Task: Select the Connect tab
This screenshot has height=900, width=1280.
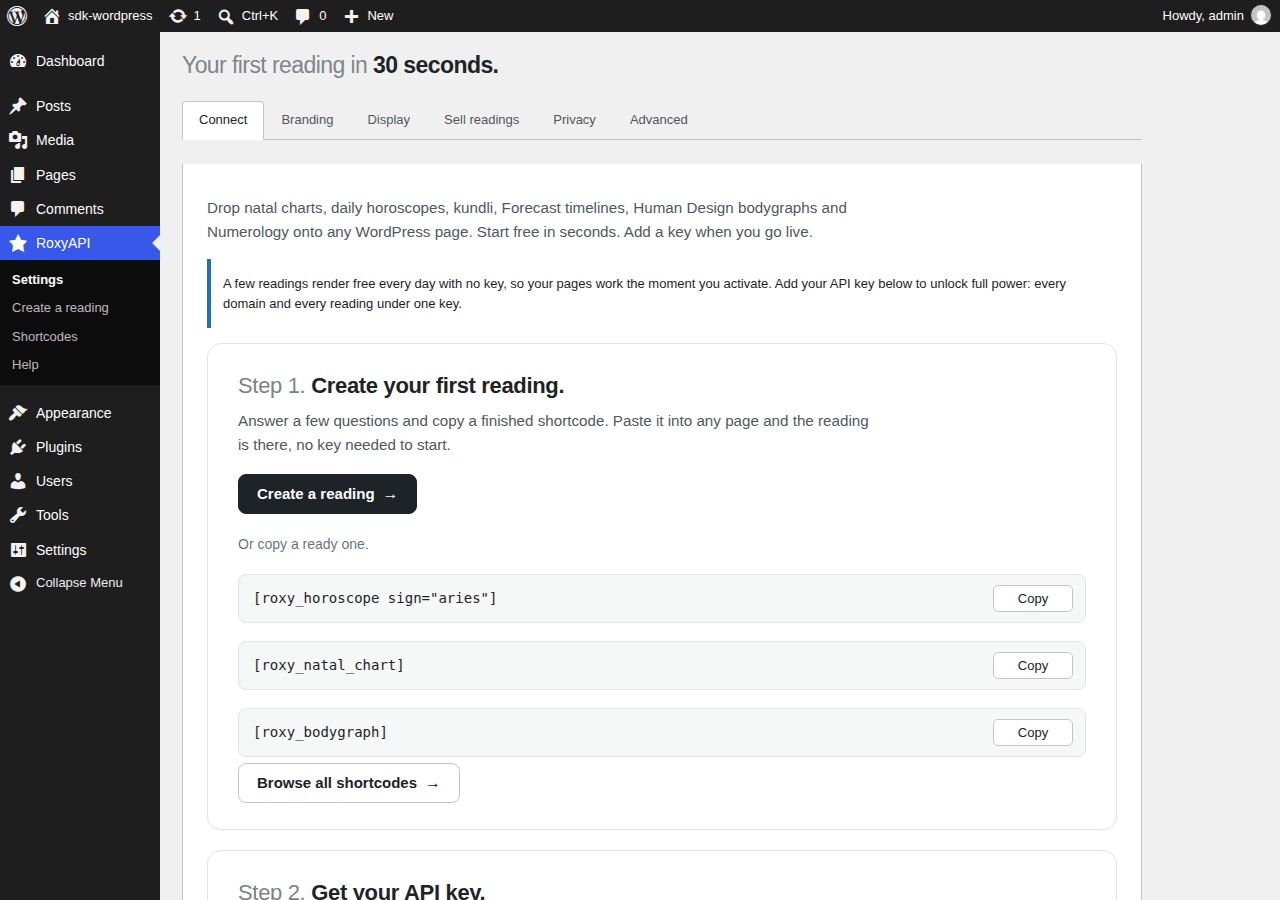Action: (223, 120)
